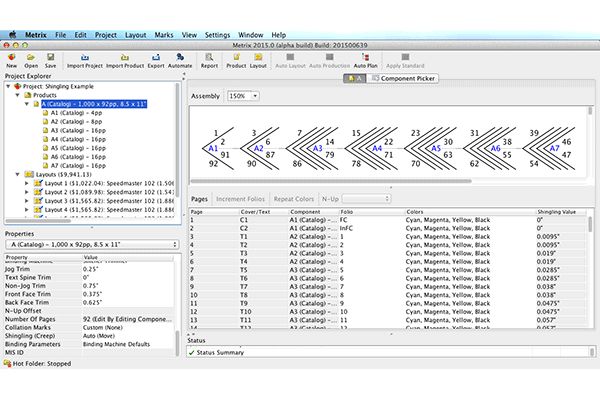
Task: Open the Settings menu
Action: tap(217, 35)
